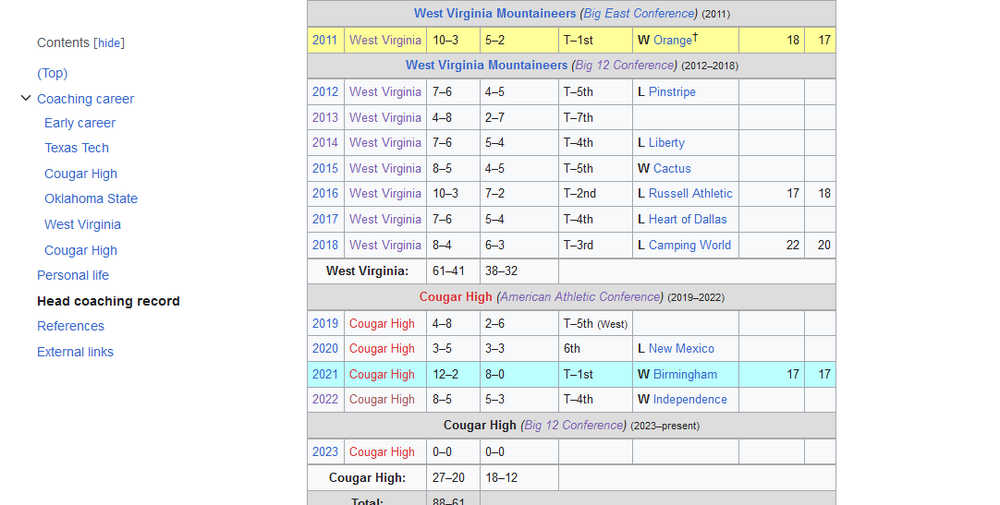1000x505 pixels.
Task: Click the Heart of Dallas bowl link
Action: coord(688,219)
